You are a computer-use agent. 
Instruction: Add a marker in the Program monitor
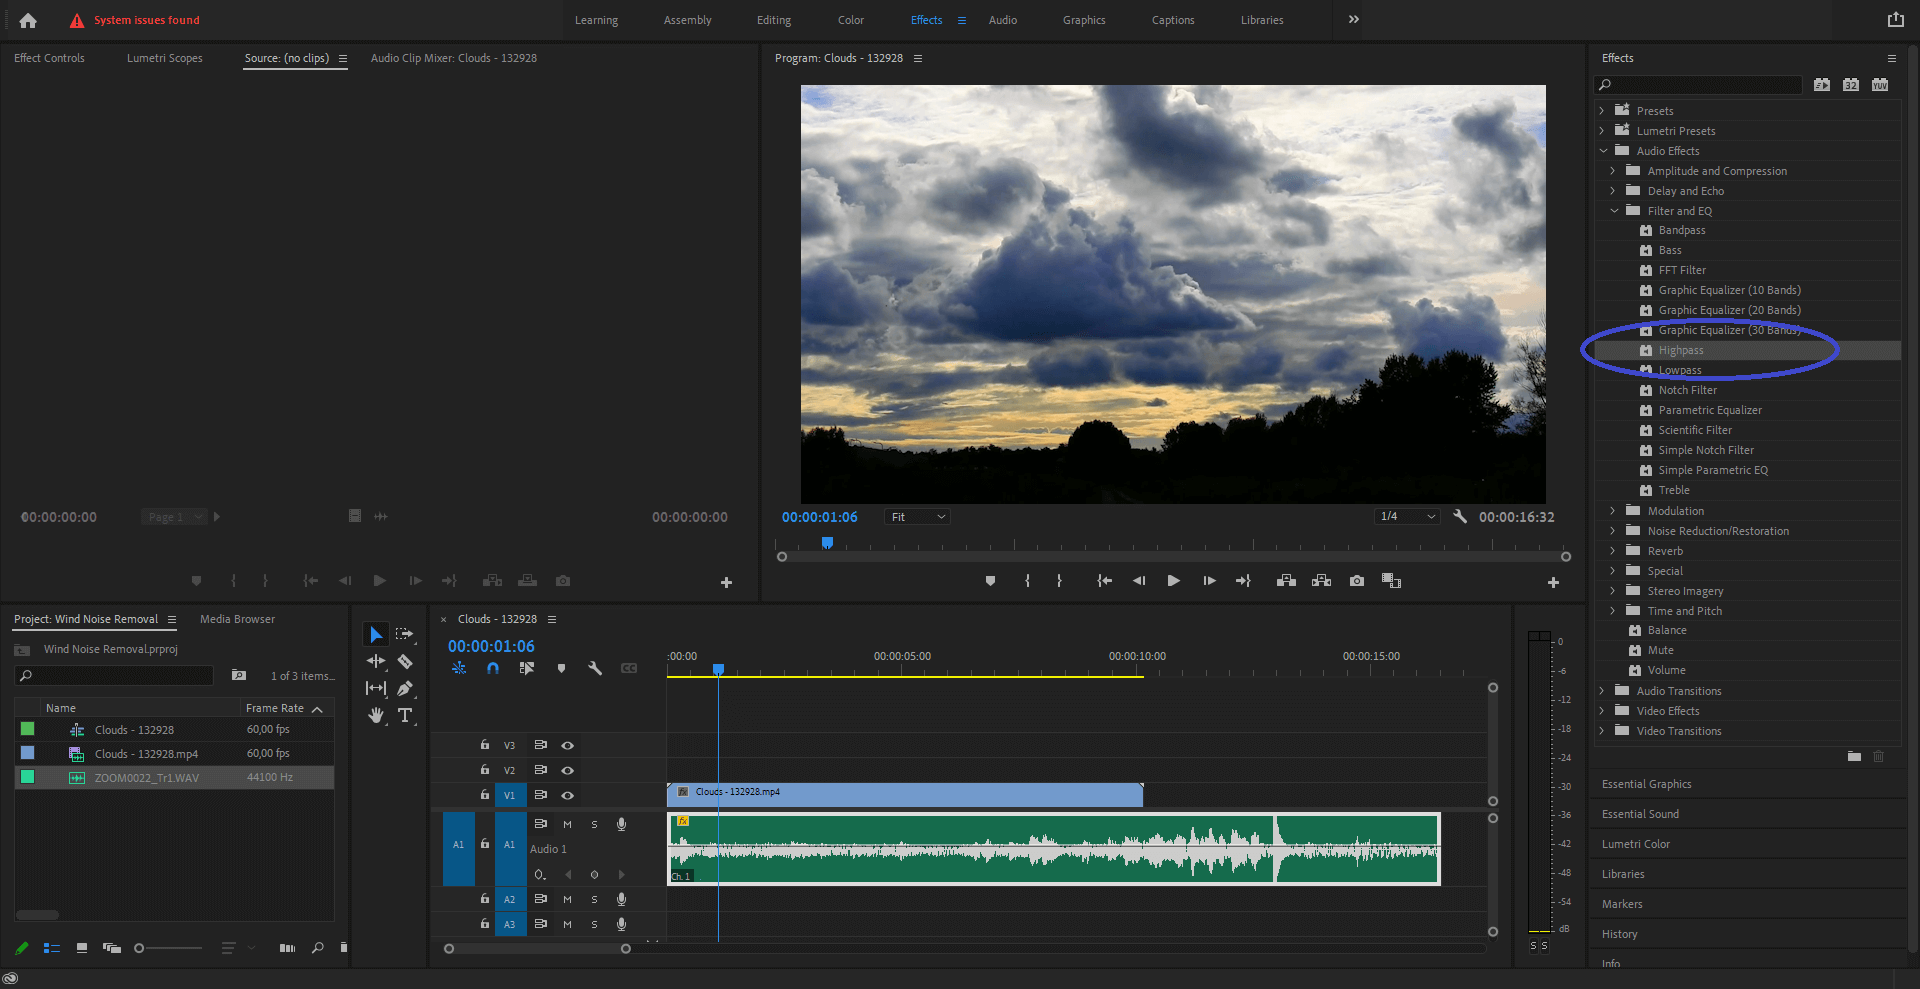990,580
